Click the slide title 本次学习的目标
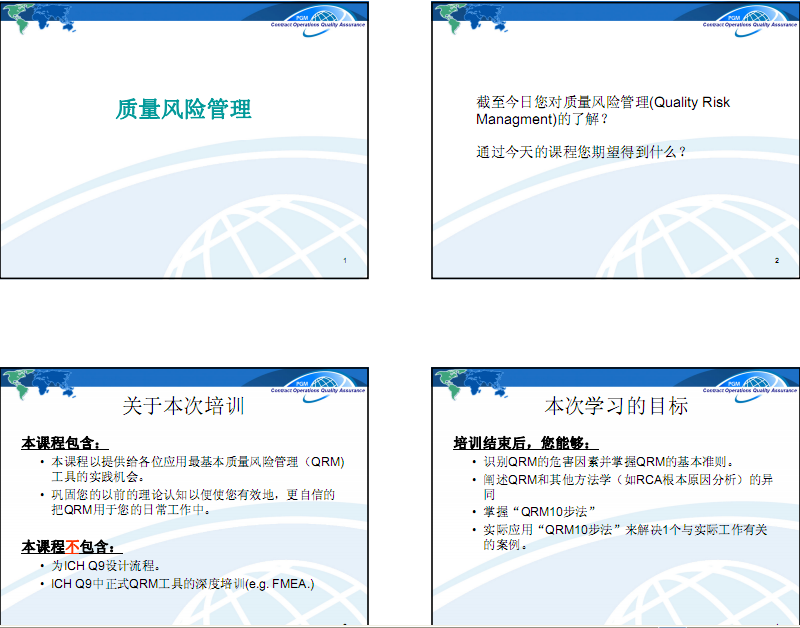The height and width of the screenshot is (628, 800). click(x=616, y=406)
